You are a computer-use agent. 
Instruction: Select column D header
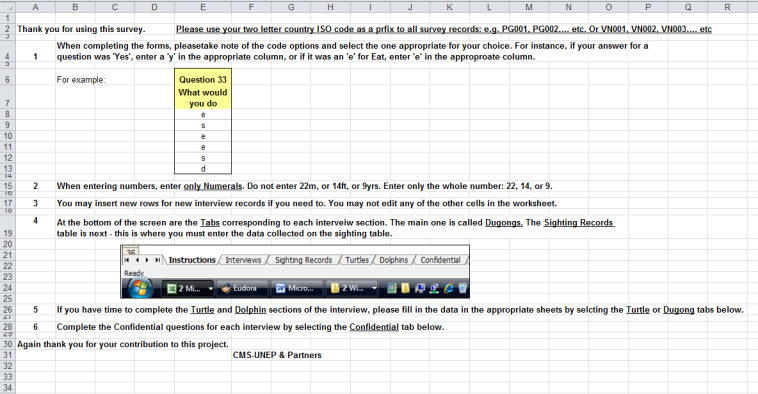(154, 7)
